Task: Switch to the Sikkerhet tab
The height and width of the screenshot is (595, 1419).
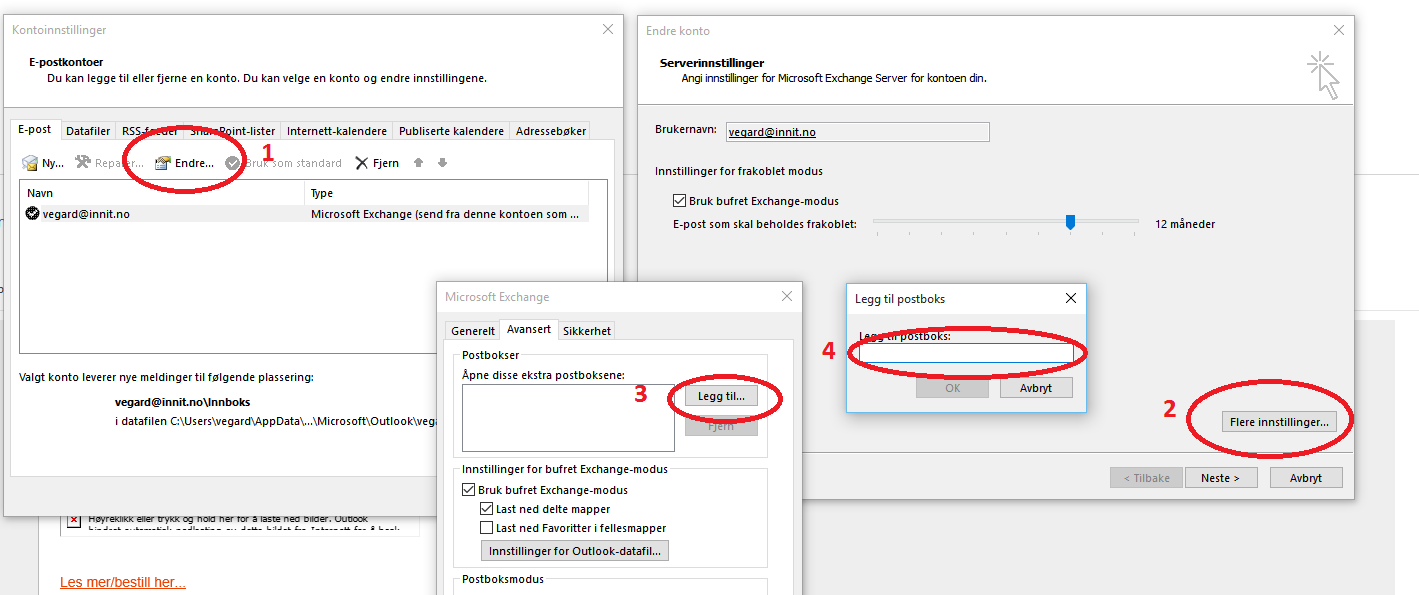Action: pyautogui.click(x=586, y=331)
